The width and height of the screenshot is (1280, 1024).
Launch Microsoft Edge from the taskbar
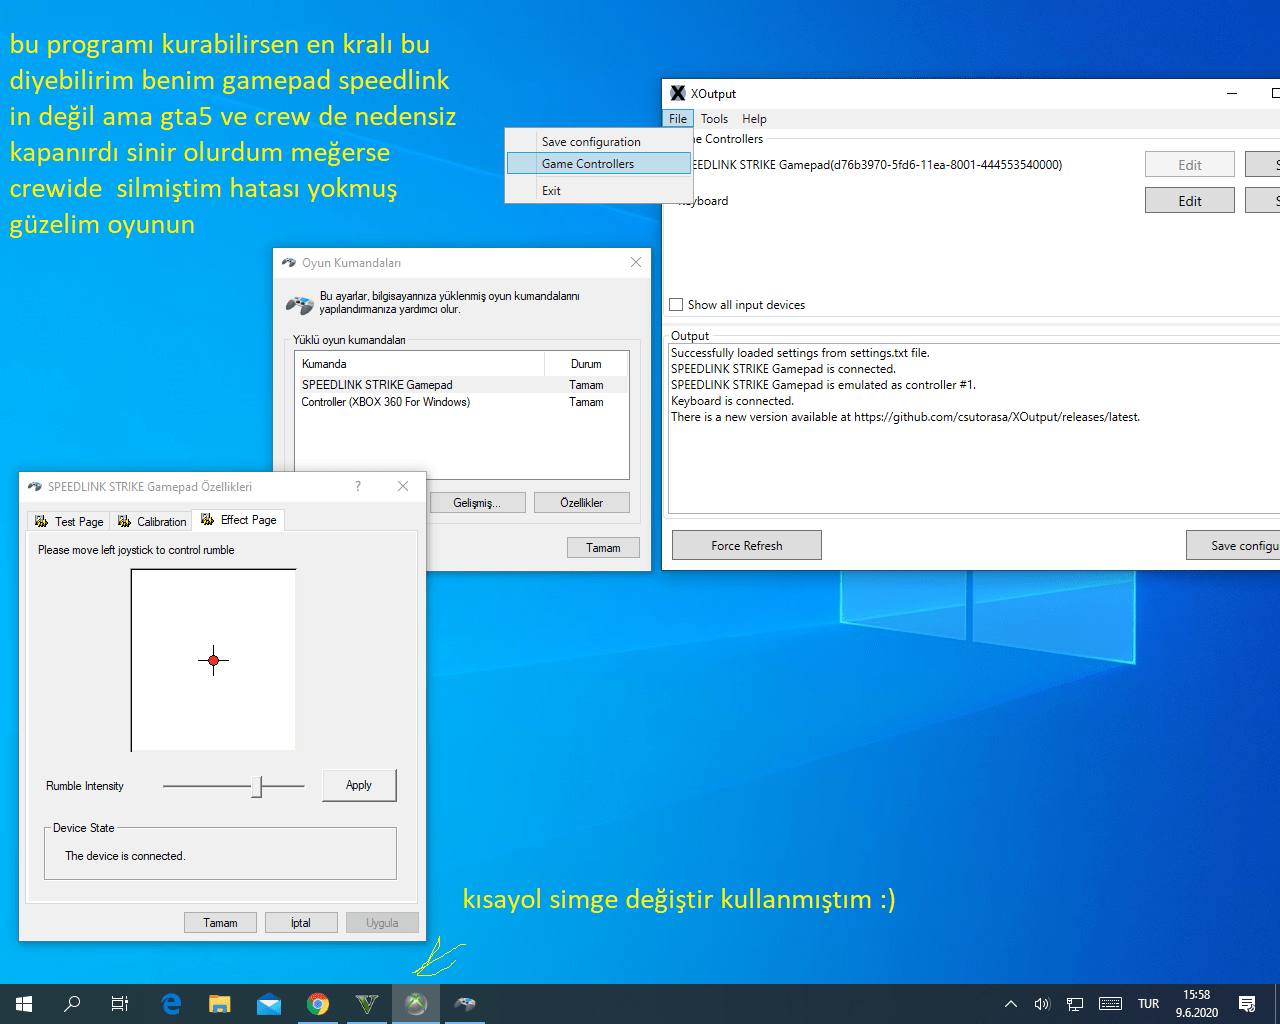171,1004
